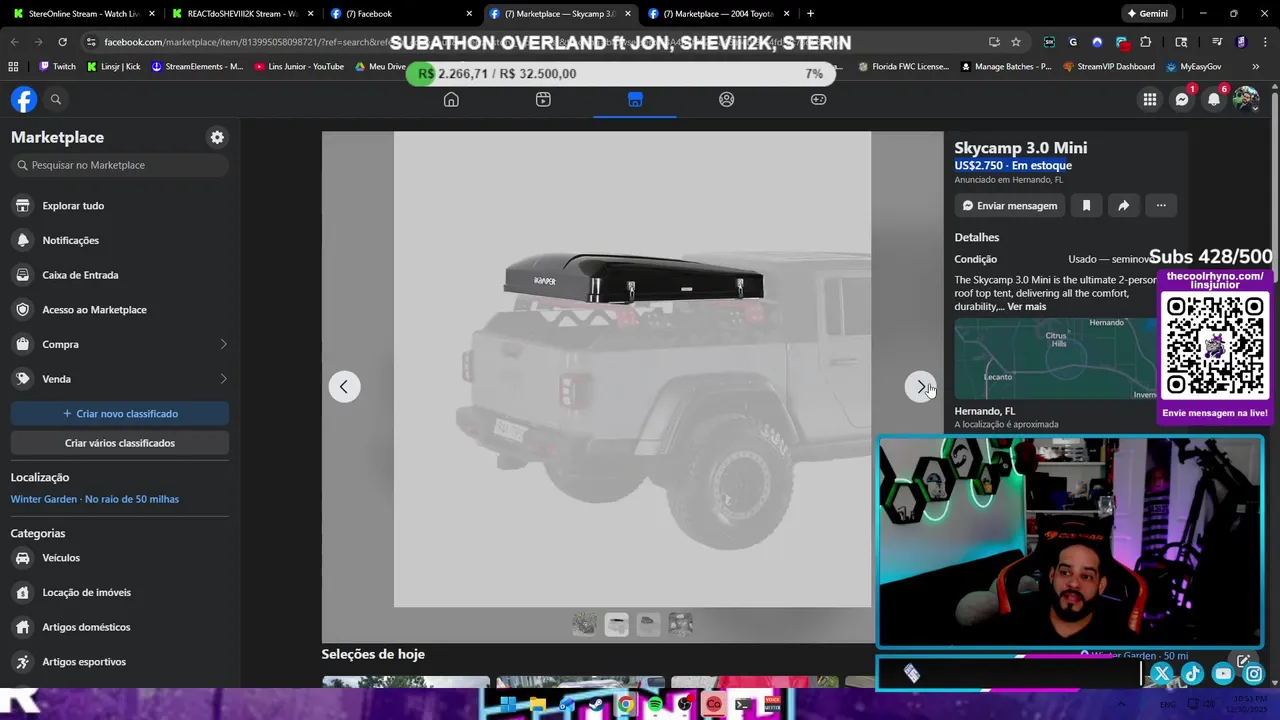The image size is (1280, 720).
Task: Change location Winter Garden radius link
Action: (x=95, y=499)
